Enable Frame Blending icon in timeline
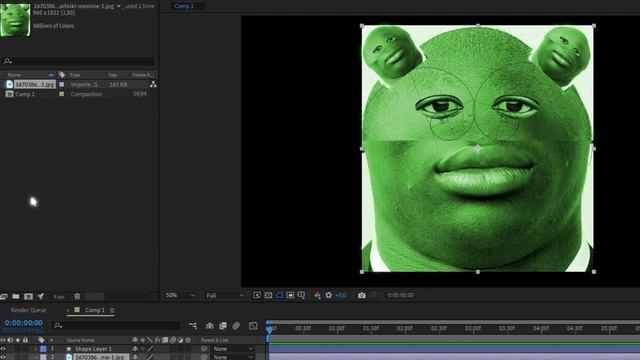 pyautogui.click(x=223, y=325)
